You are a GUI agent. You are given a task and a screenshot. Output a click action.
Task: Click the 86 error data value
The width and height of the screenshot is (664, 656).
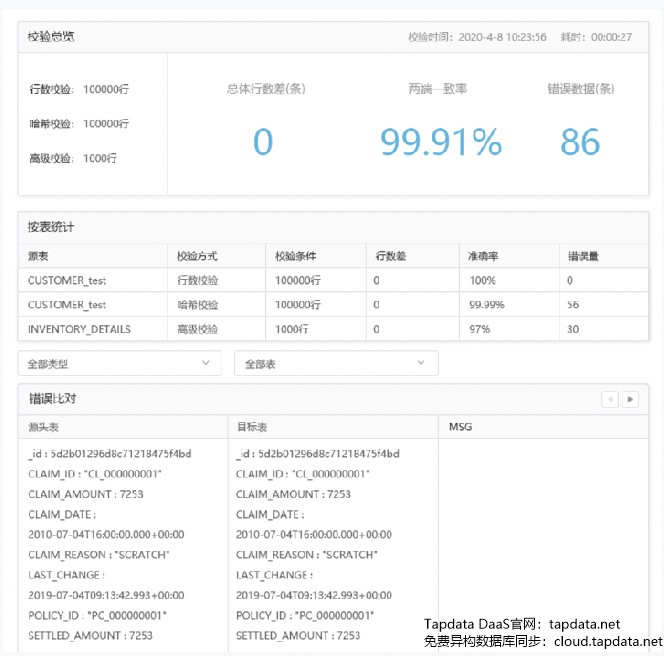(x=580, y=142)
